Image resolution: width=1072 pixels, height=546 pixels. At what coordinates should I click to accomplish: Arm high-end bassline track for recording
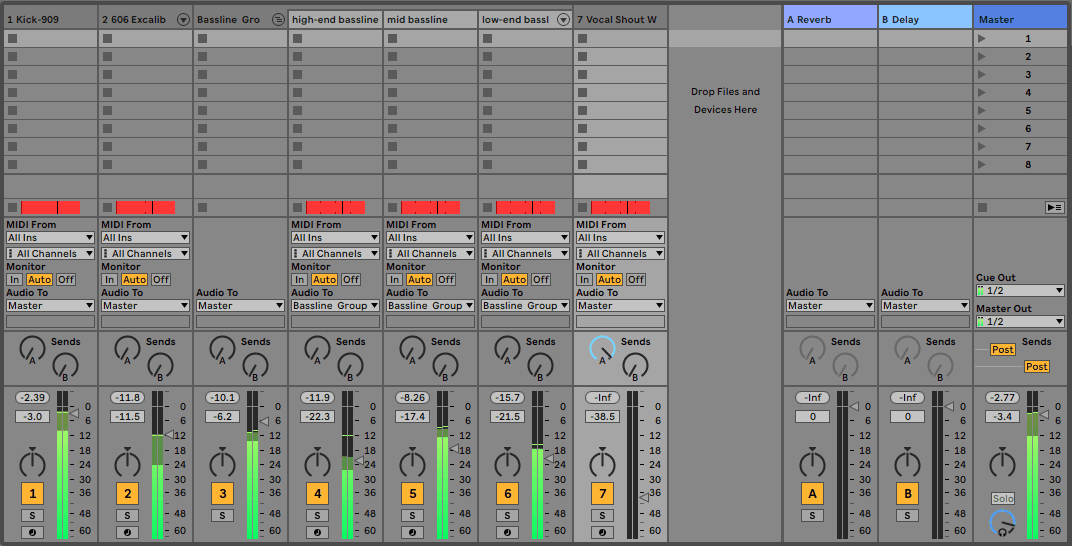317,532
